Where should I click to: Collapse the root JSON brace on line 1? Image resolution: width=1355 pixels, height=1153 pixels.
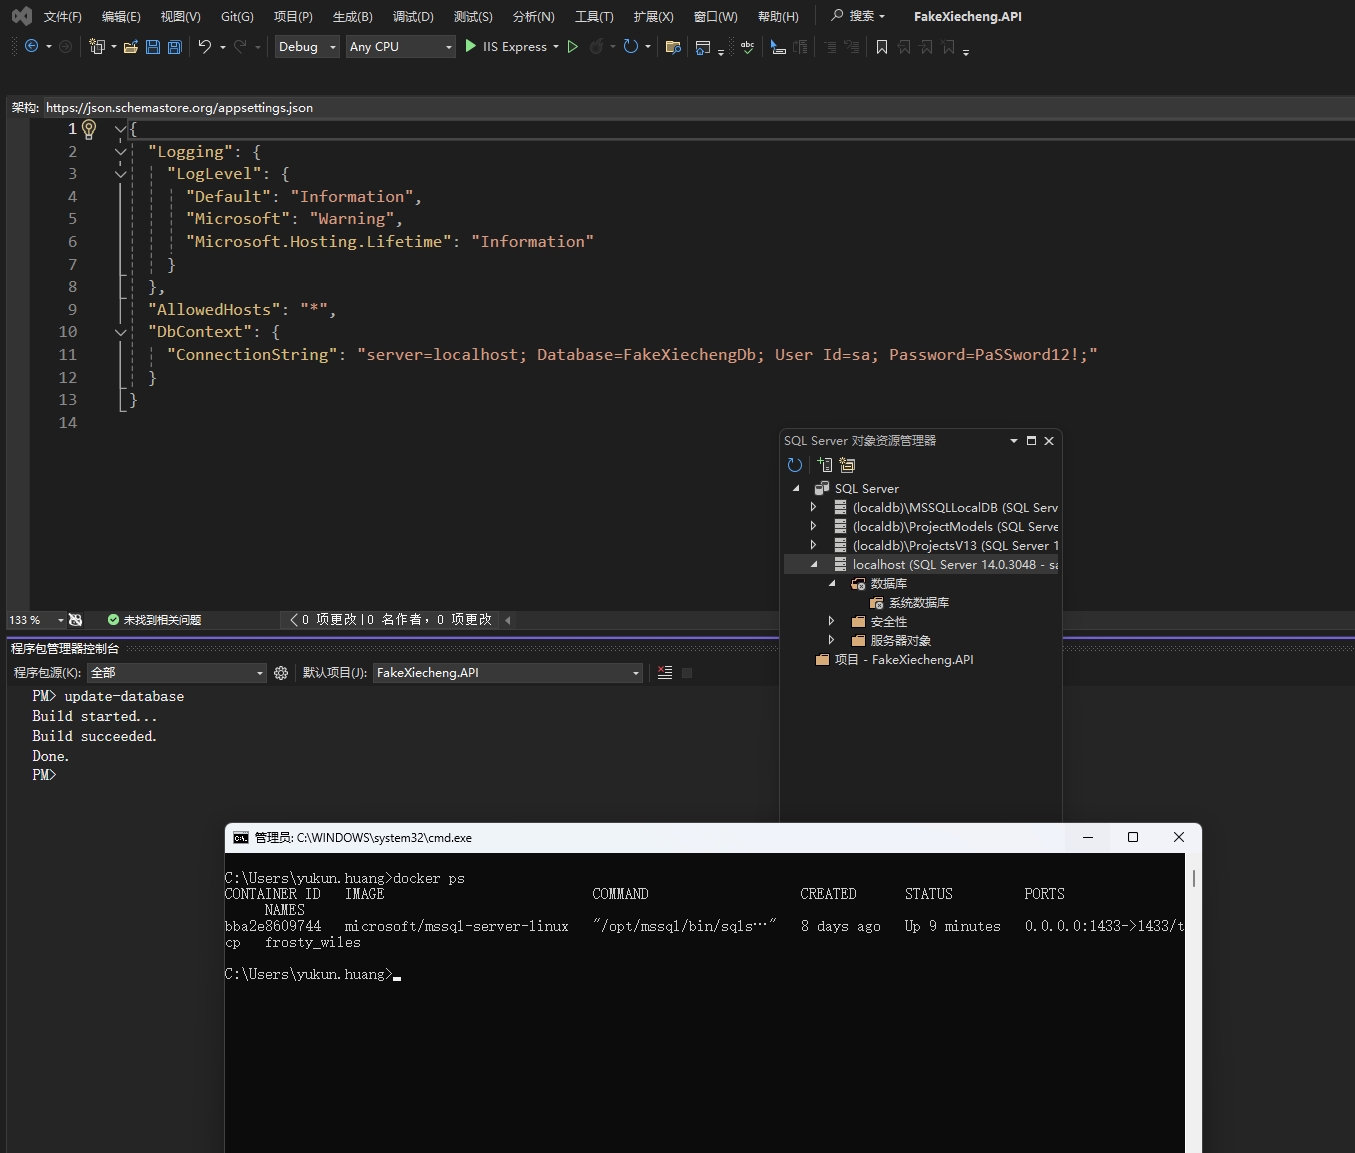click(x=120, y=129)
